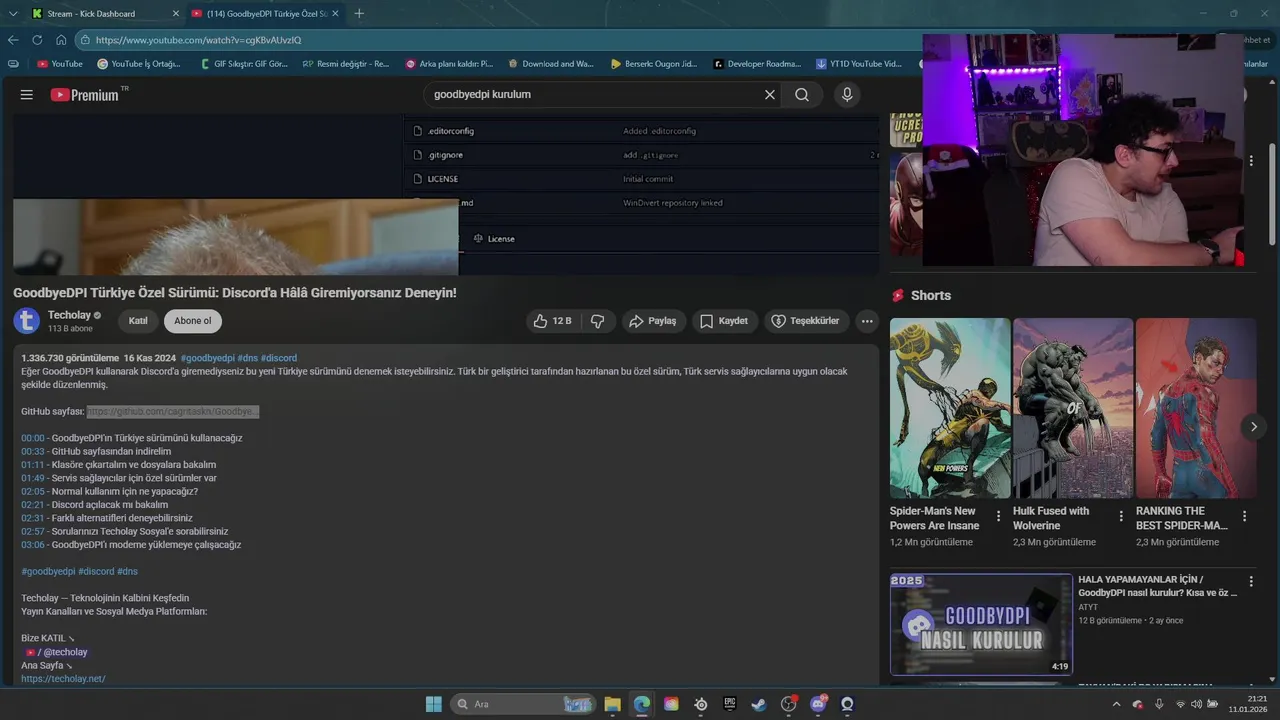Open the Teşekkürler super thanks button
Screen dimensions: 1280x720
[806, 321]
